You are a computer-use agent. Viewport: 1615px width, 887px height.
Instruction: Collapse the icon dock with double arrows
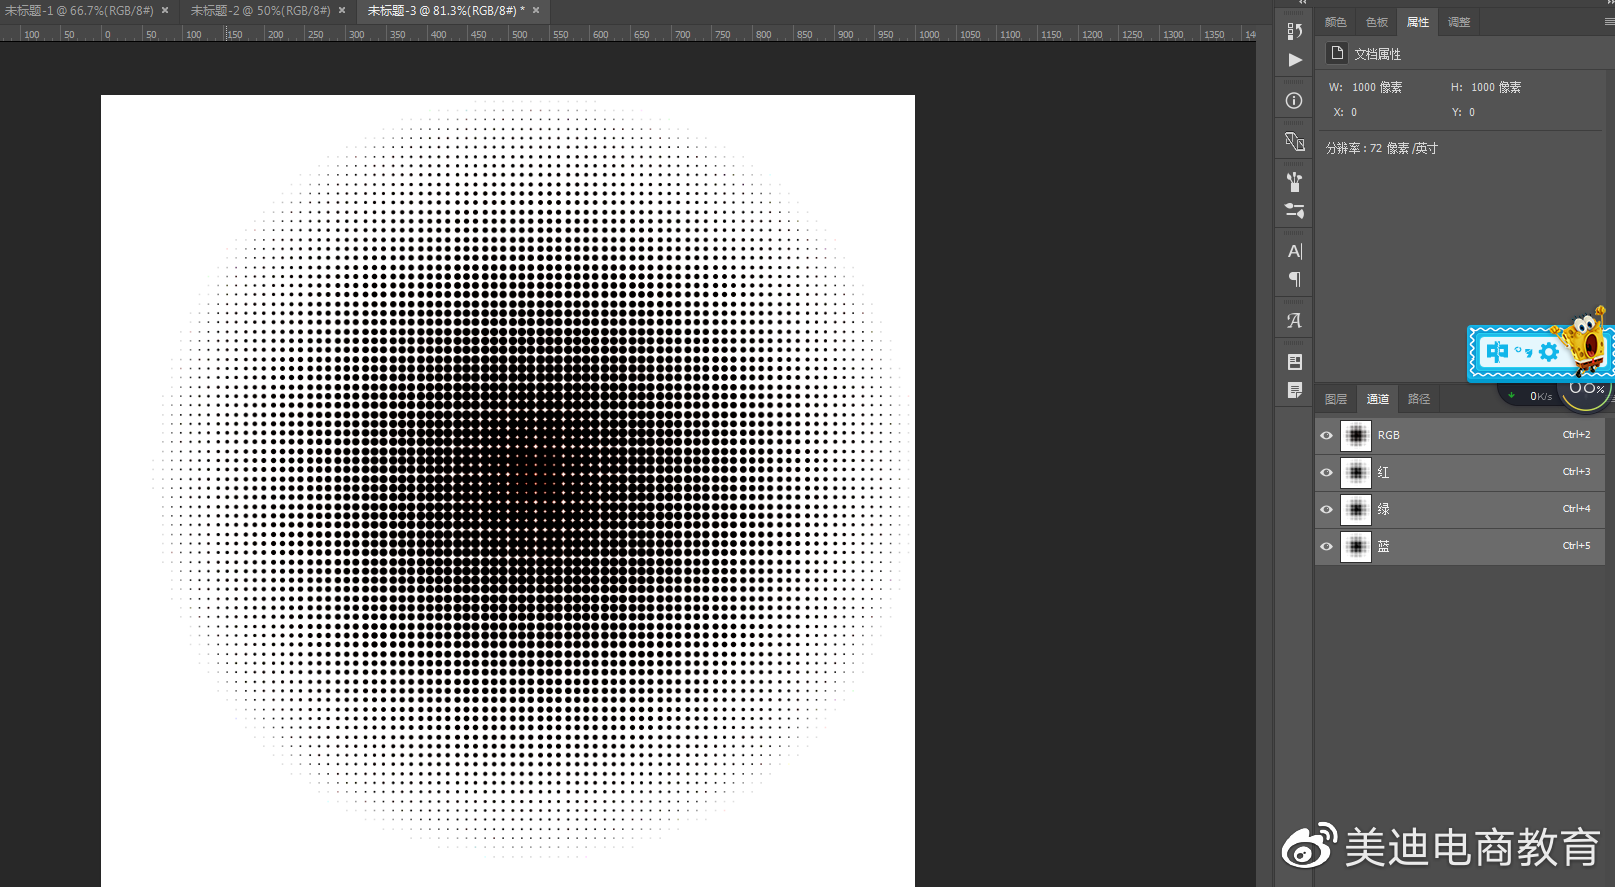(x=1302, y=3)
